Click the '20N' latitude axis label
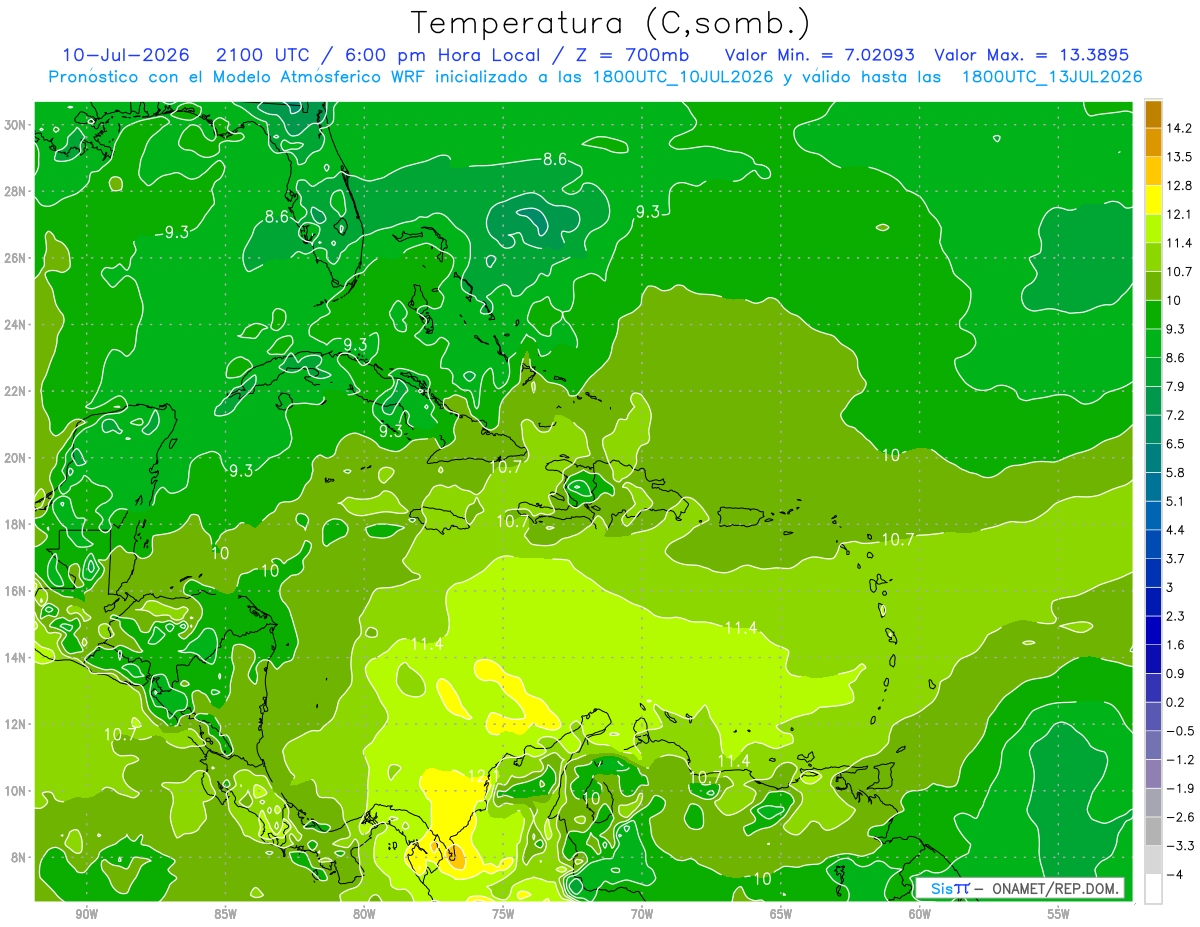The image size is (1200, 927). click(x=17, y=458)
